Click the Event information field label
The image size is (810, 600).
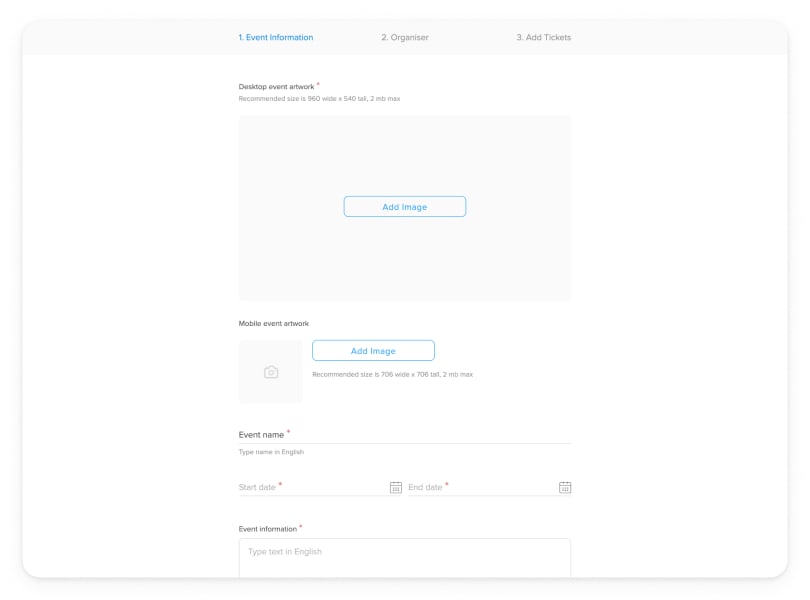coord(267,529)
